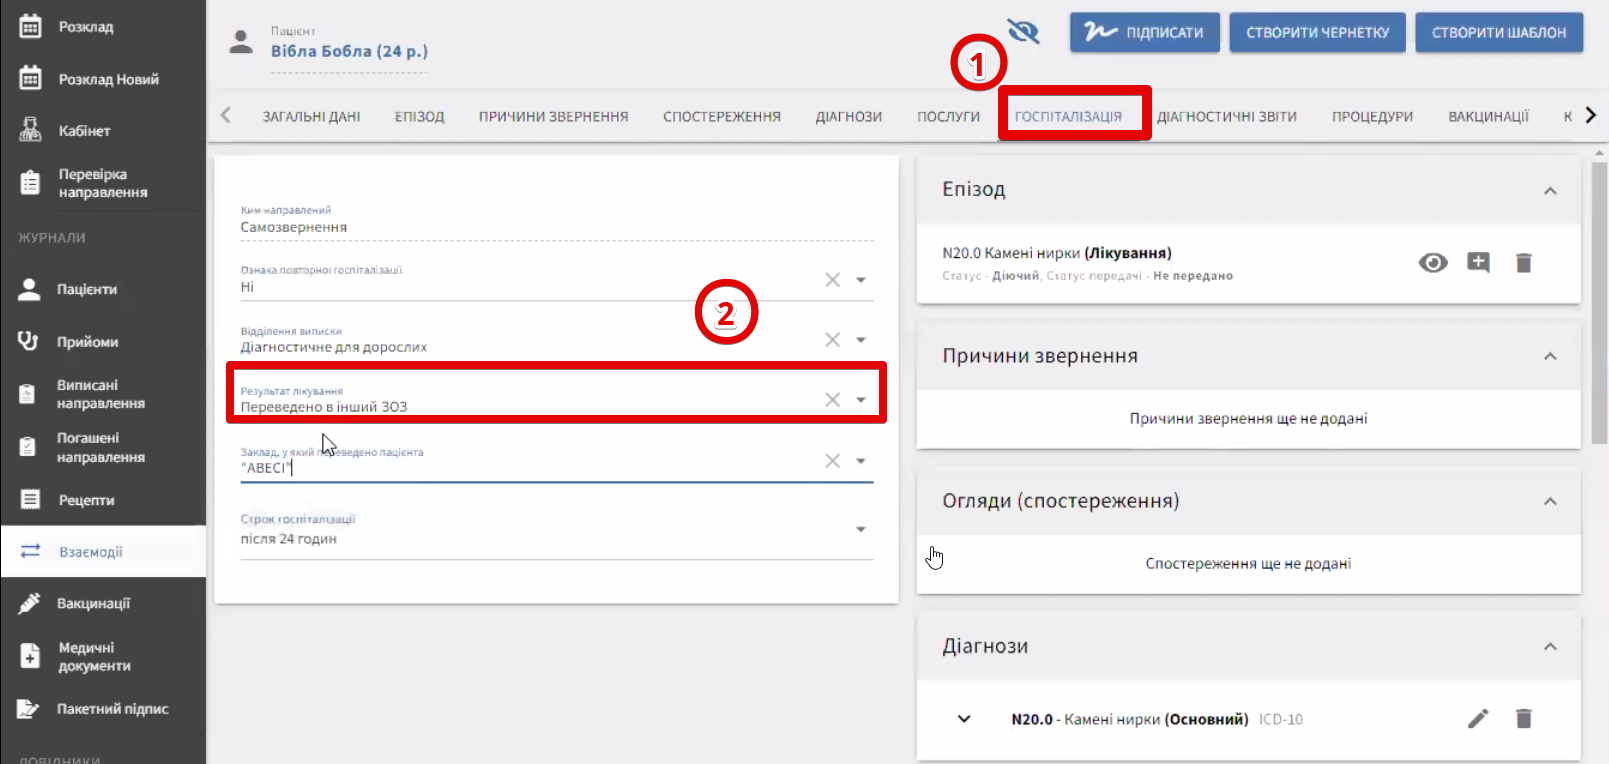Screen dimensions: 1609x764
Task: Open Рецепти in the sidebar
Action: tap(86, 500)
